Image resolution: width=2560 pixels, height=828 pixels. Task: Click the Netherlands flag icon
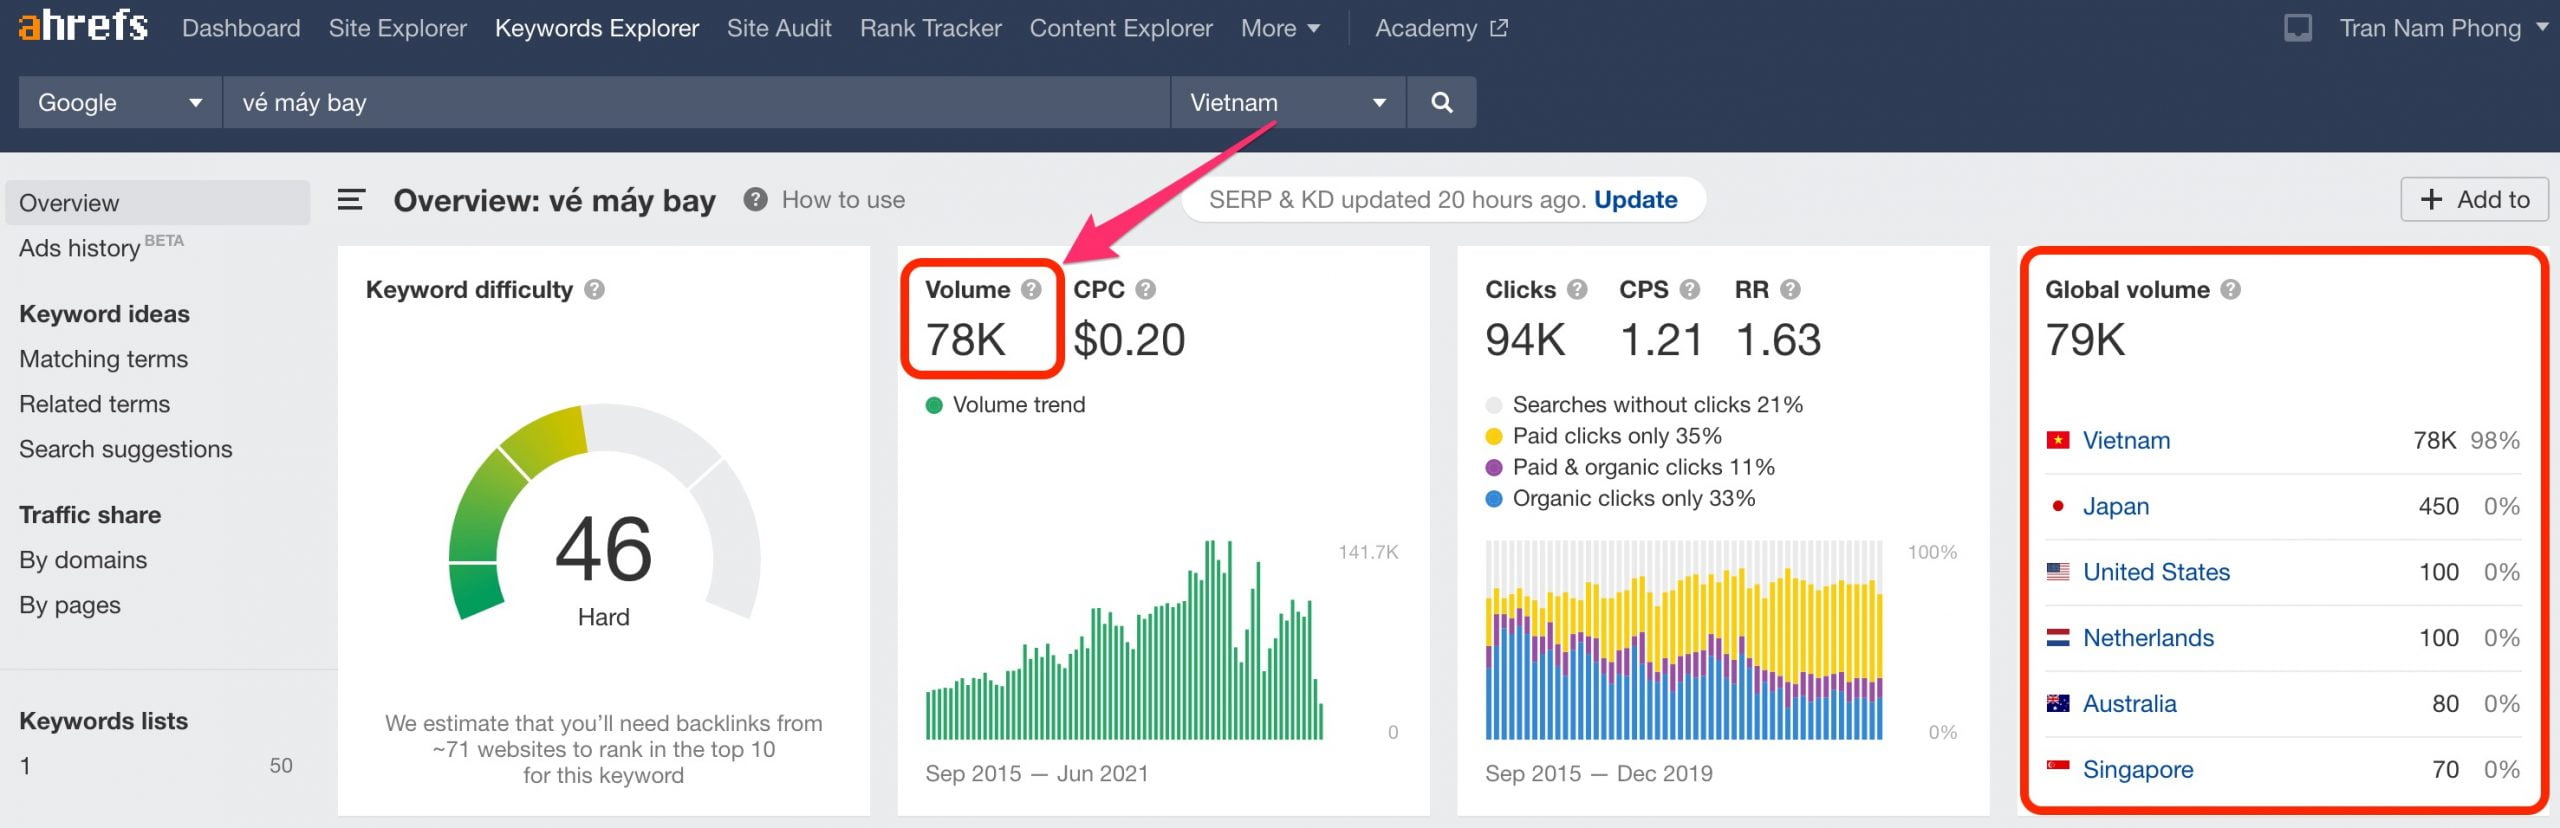pyautogui.click(x=2058, y=638)
